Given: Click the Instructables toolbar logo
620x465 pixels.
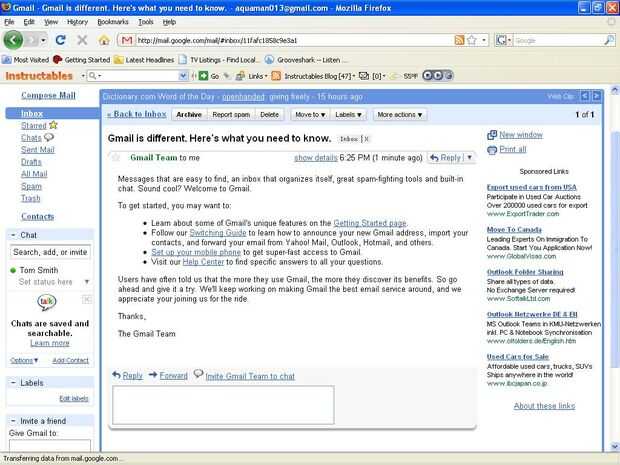Looking at the screenshot, I should [39, 76].
